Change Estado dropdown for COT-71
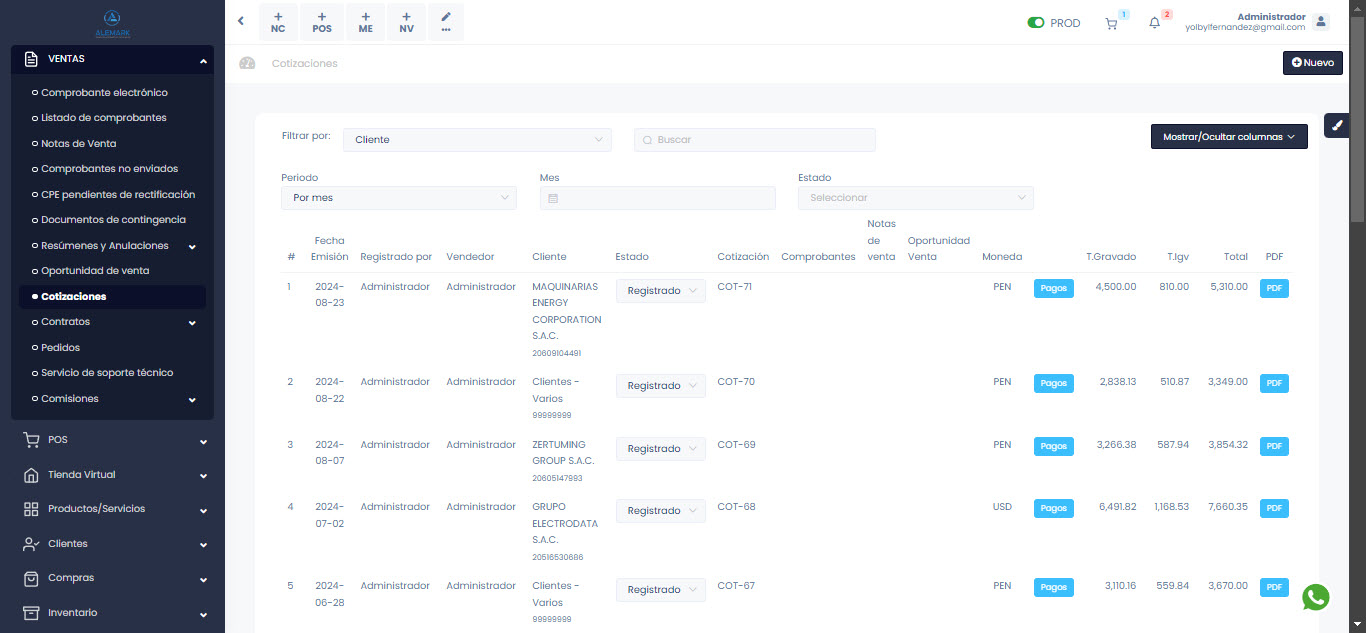 pos(660,291)
